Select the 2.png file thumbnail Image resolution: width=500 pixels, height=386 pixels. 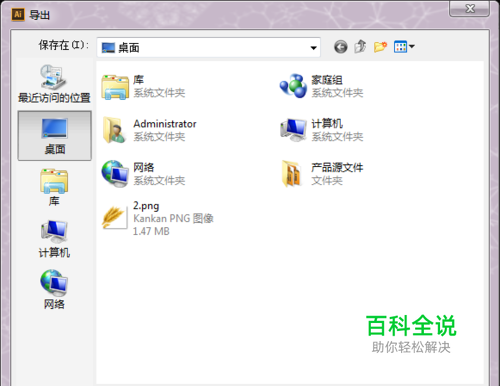(x=115, y=218)
